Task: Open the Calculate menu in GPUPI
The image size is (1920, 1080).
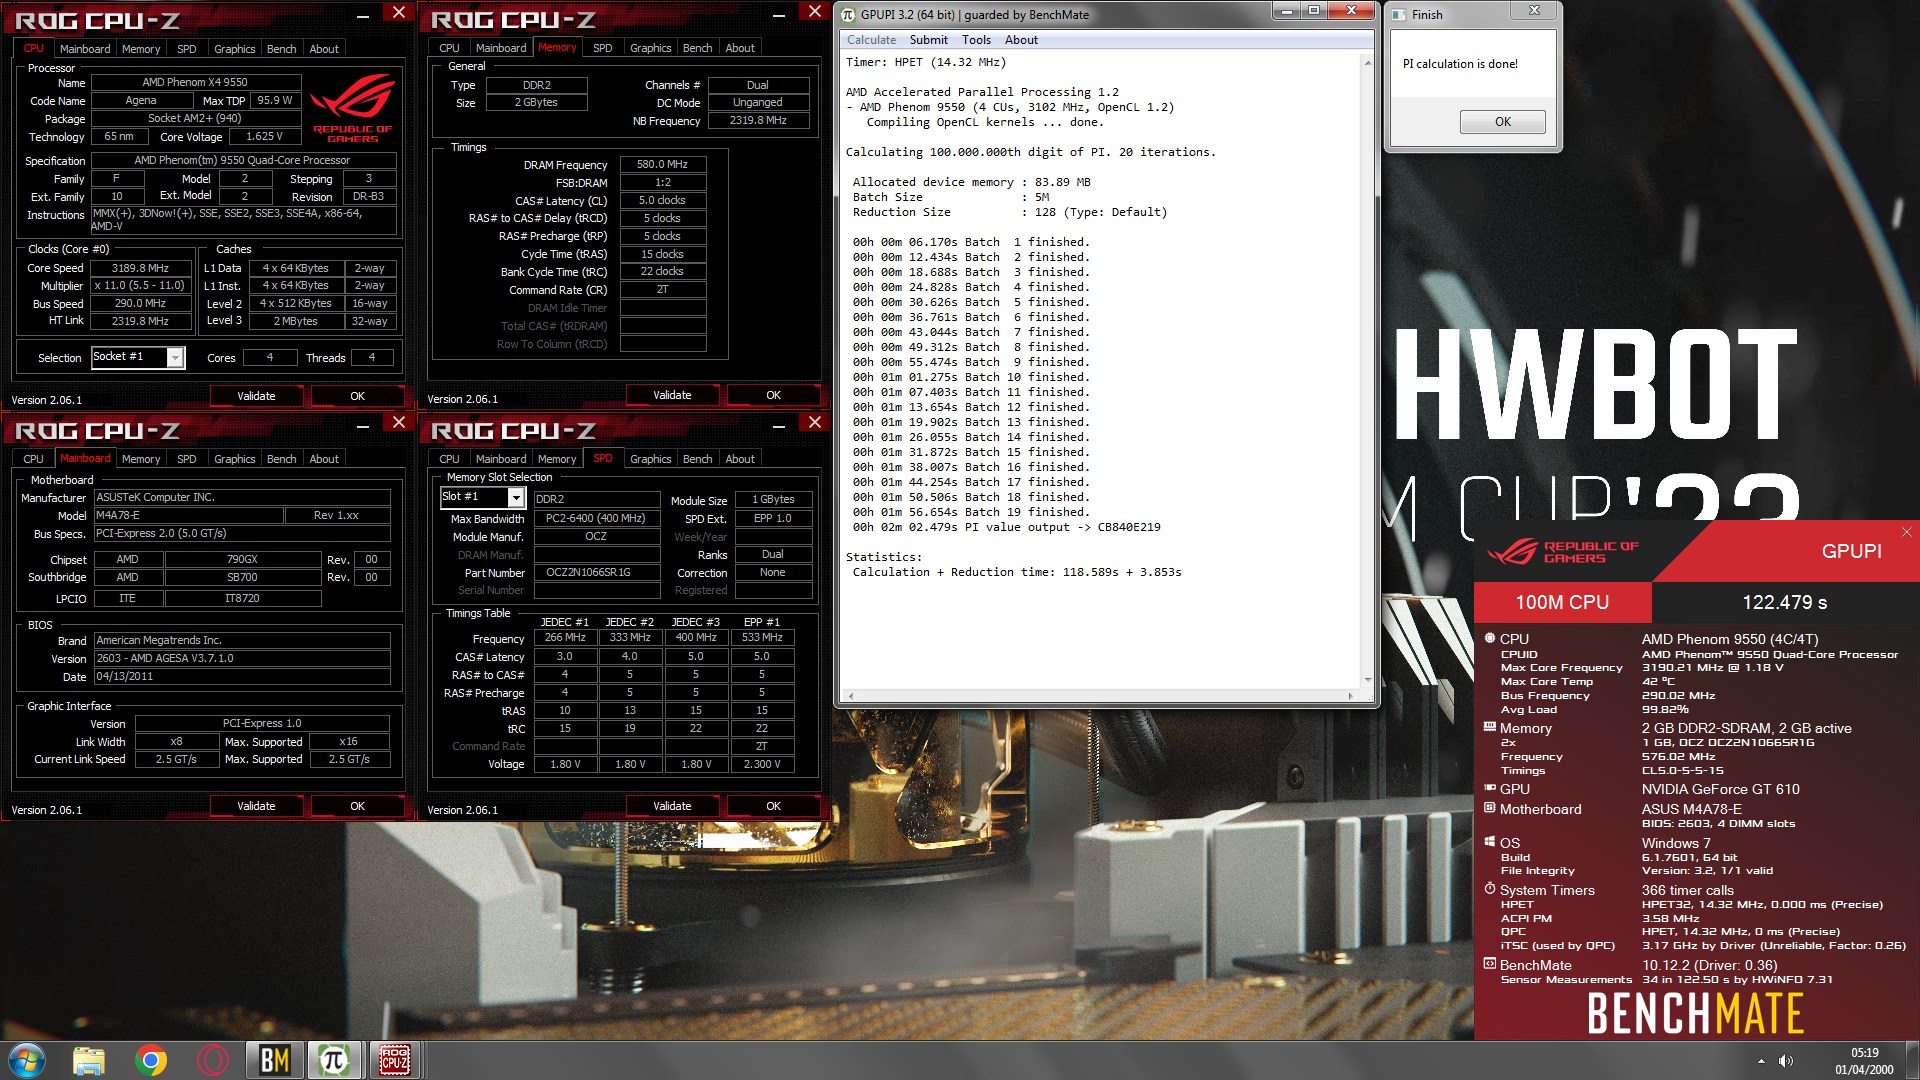Action: 871,40
